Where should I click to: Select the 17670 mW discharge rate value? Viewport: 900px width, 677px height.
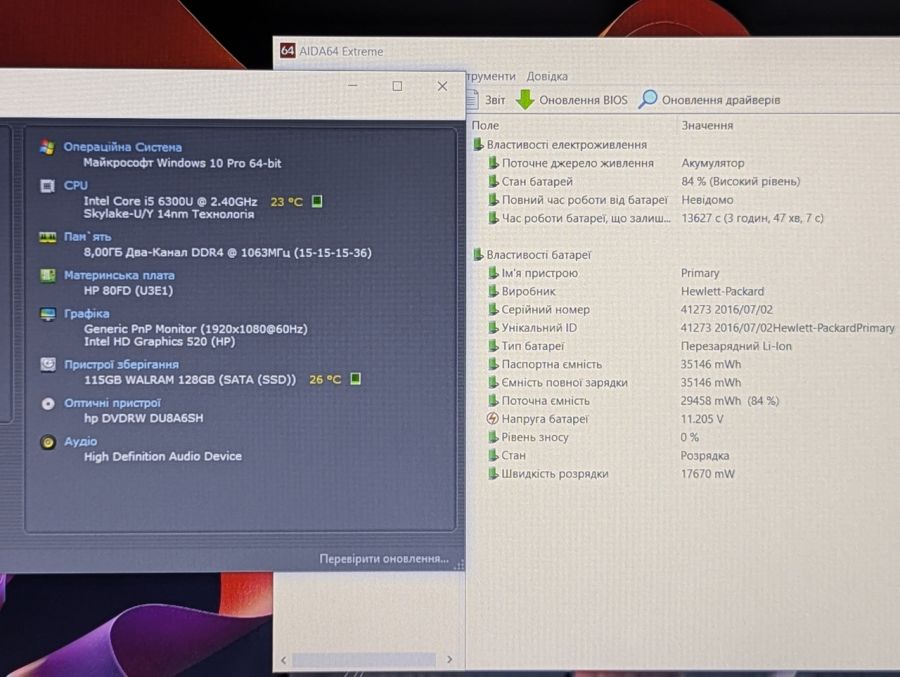(707, 473)
